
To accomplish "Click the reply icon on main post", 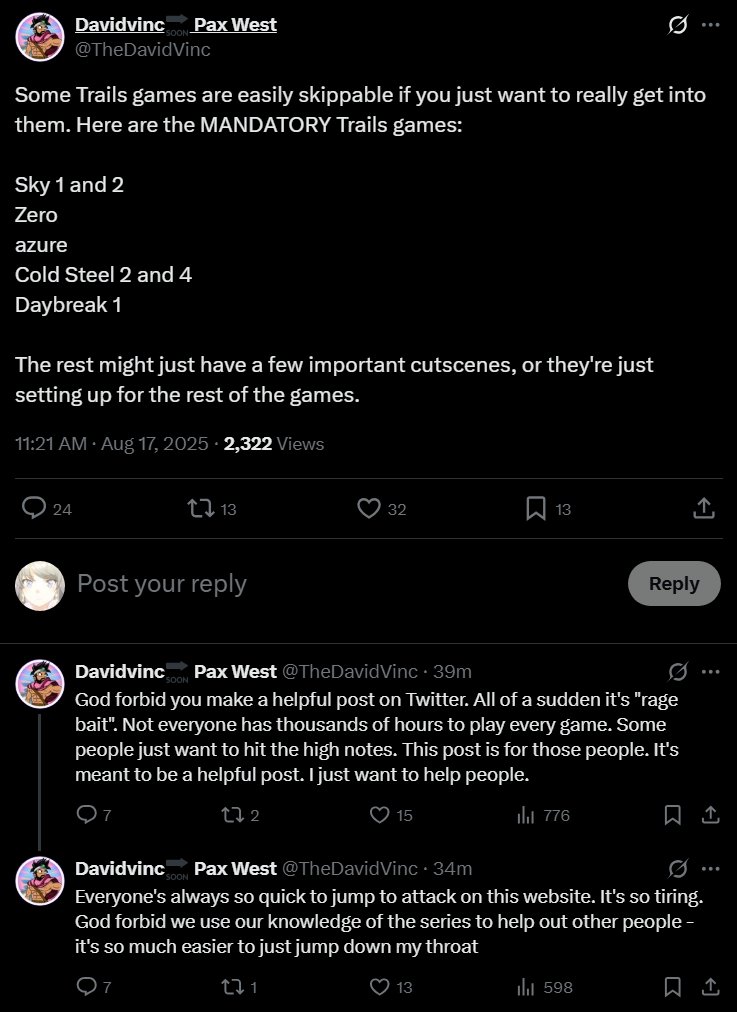I will coord(35,508).
